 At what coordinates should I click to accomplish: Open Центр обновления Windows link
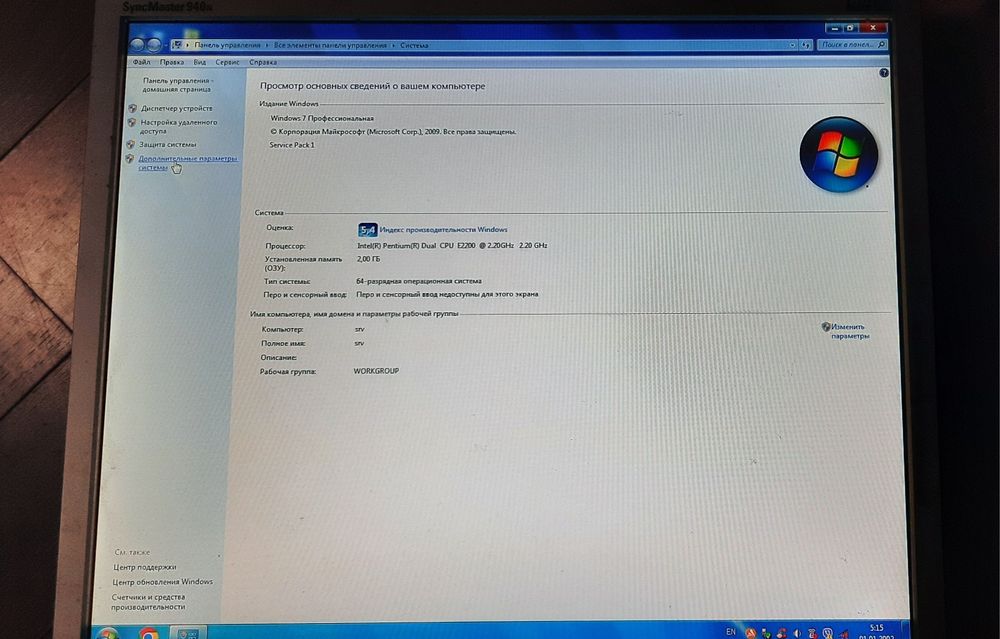point(163,582)
